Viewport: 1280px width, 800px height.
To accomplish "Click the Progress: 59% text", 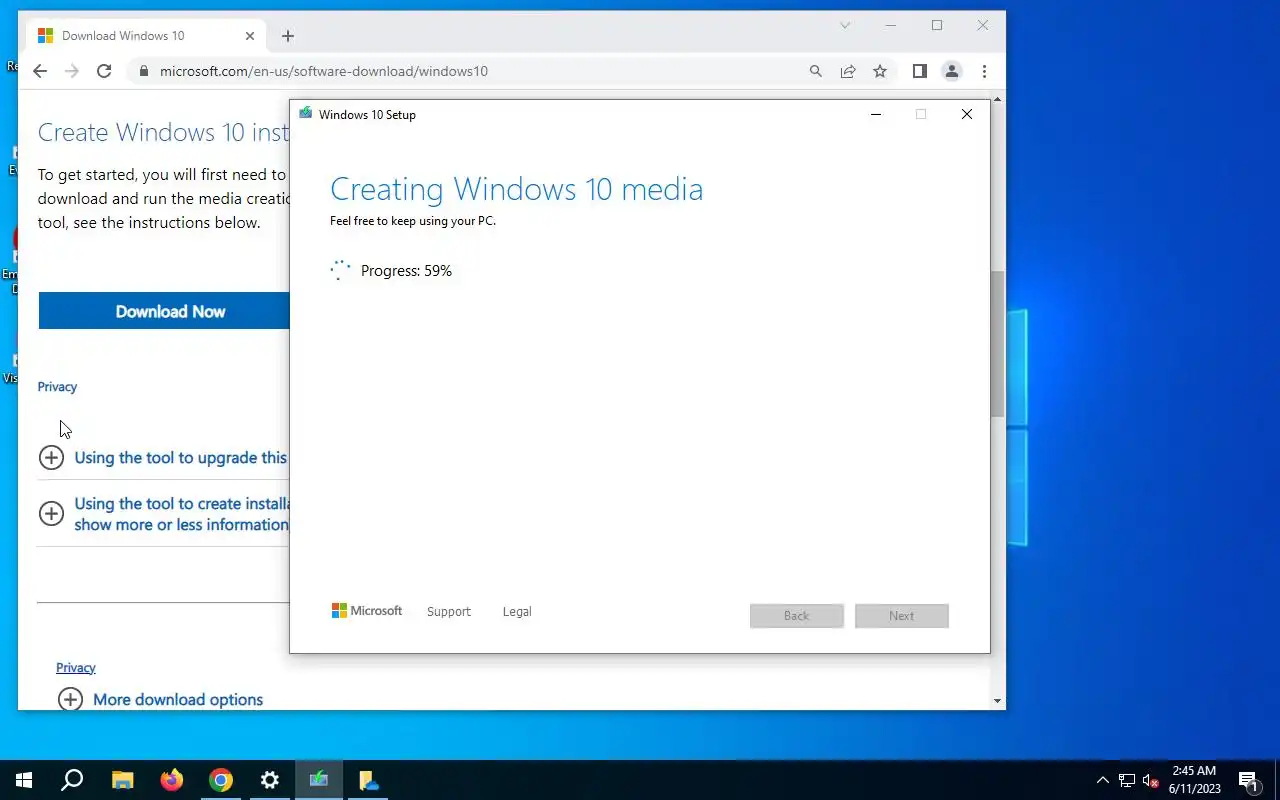I will tap(406, 271).
